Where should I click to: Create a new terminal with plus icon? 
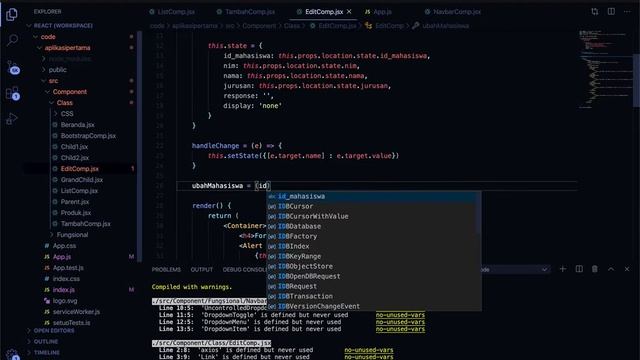563,269
